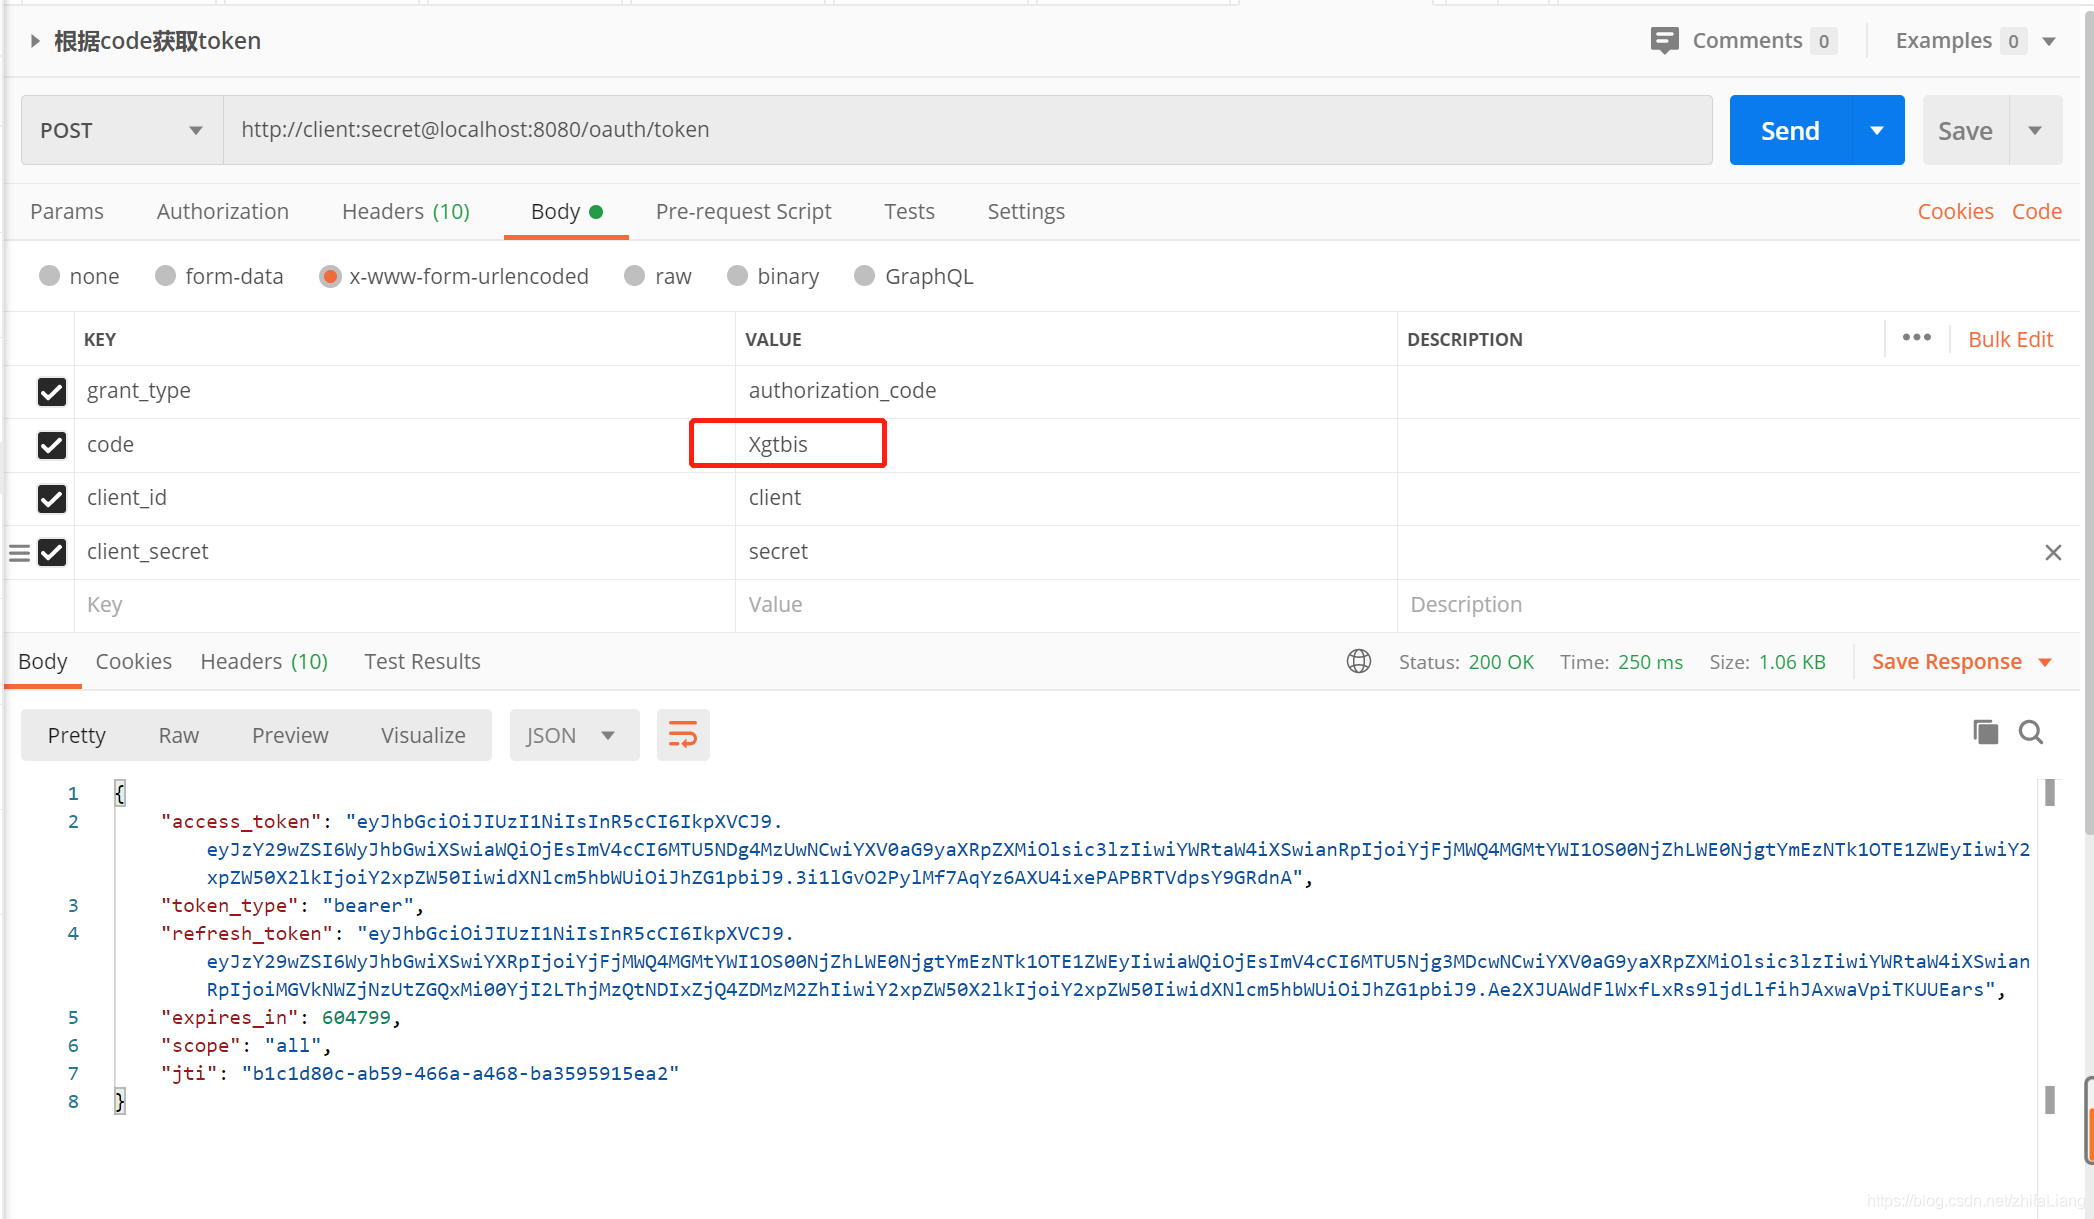Image resolution: width=2094 pixels, height=1219 pixels.
Task: Open the response search magnifier icon
Action: (x=2030, y=732)
